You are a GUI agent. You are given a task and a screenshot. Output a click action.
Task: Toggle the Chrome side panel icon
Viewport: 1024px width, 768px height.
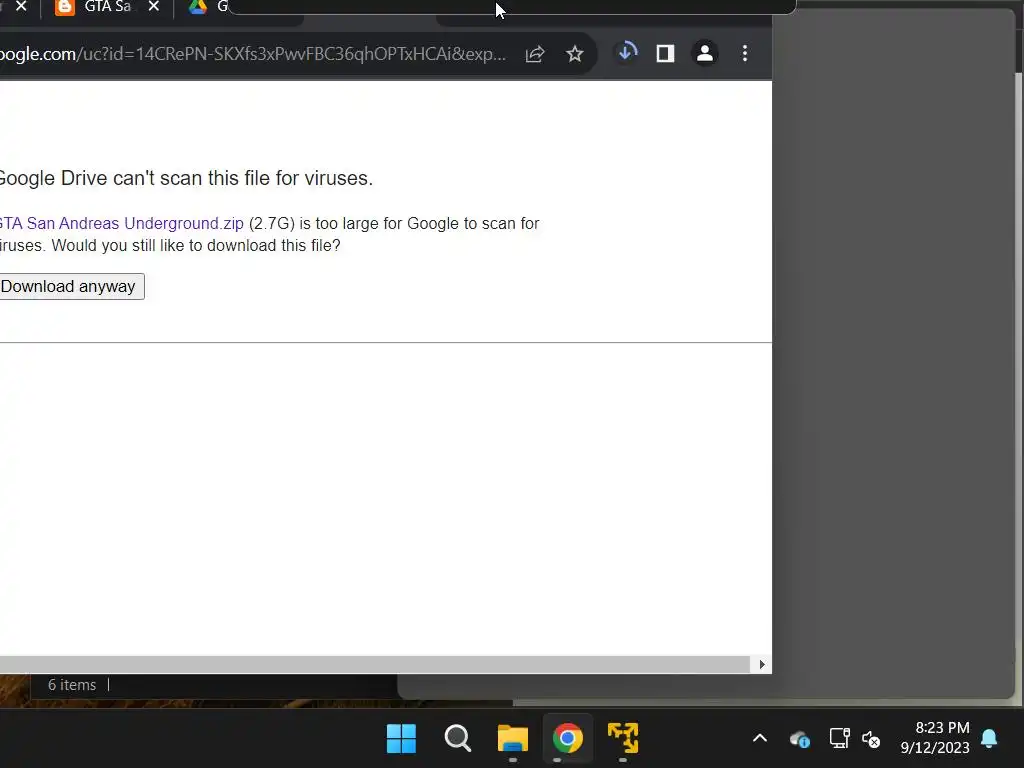point(665,54)
